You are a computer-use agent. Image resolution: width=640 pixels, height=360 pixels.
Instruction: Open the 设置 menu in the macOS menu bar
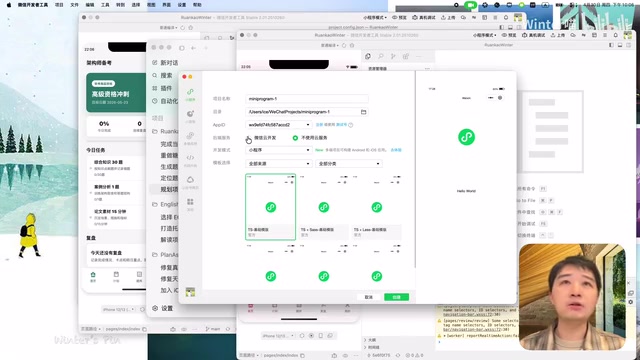pos(182,5)
